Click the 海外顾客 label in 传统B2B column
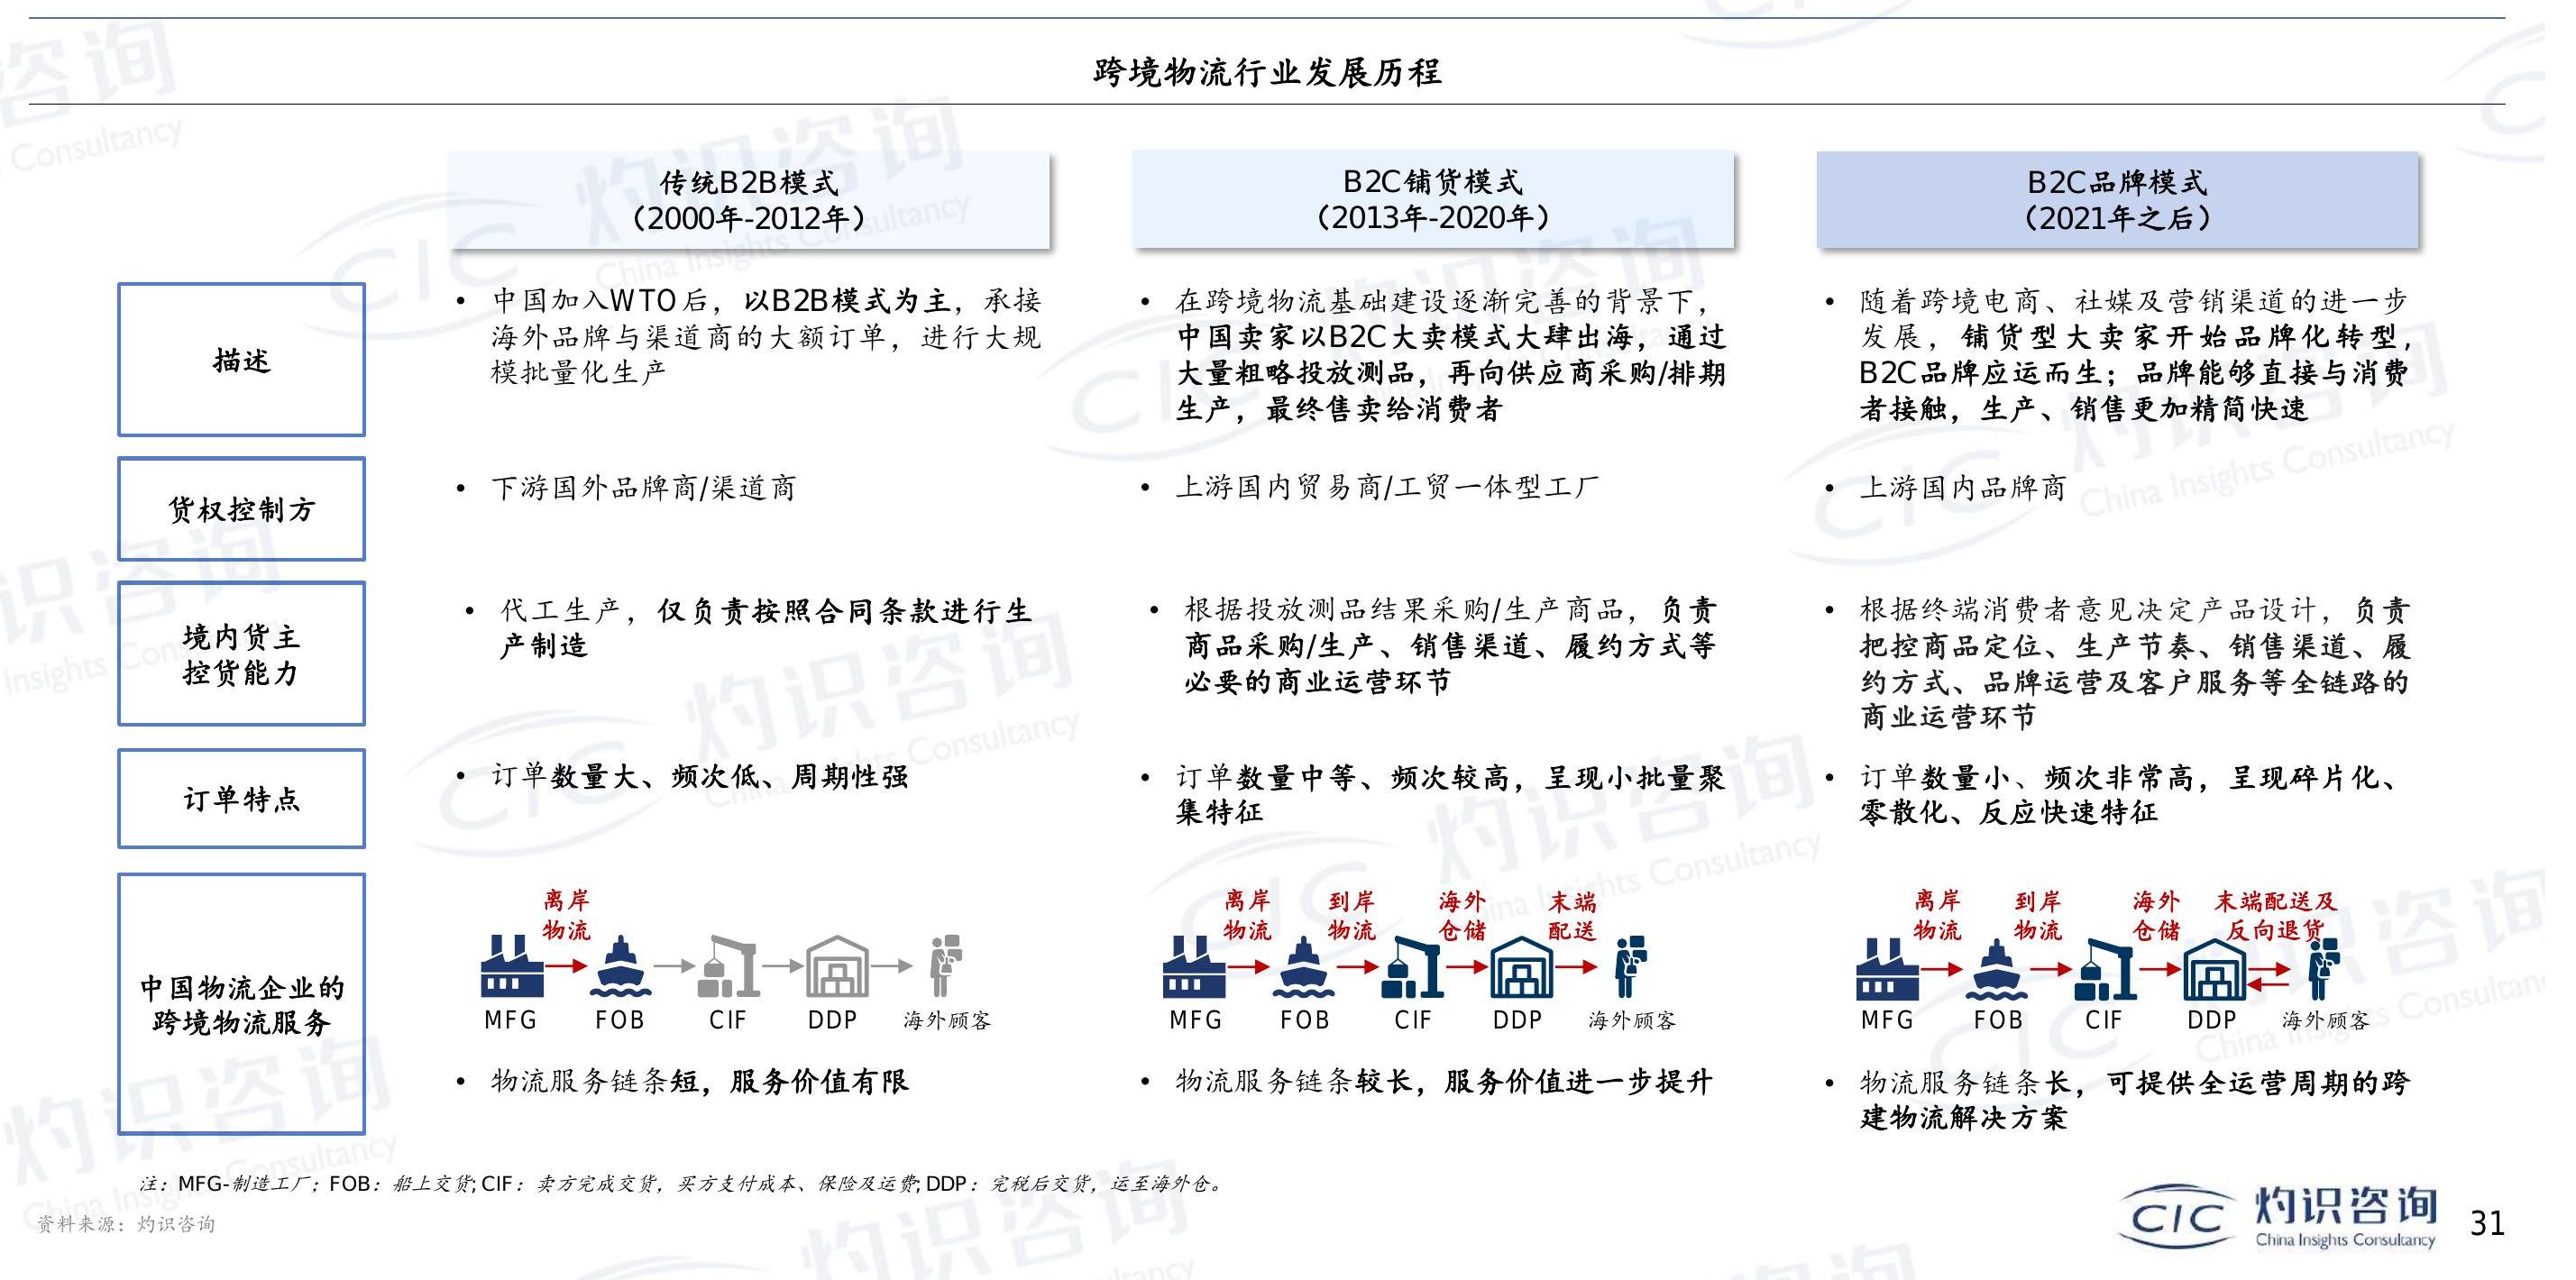Image resolution: width=2576 pixels, height=1280 pixels. (947, 1021)
